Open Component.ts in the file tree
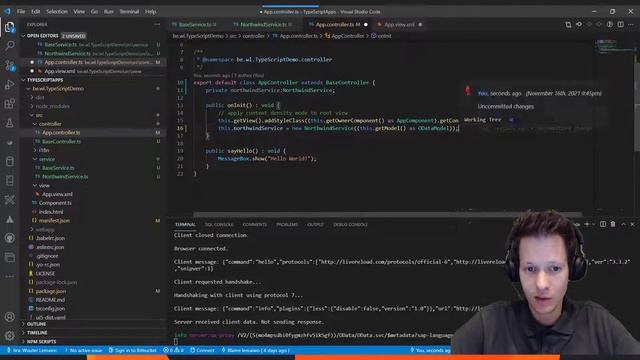 coord(55,203)
